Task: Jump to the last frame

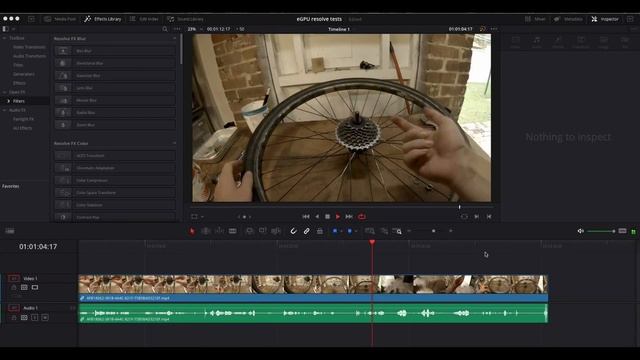Action: pyautogui.click(x=349, y=217)
